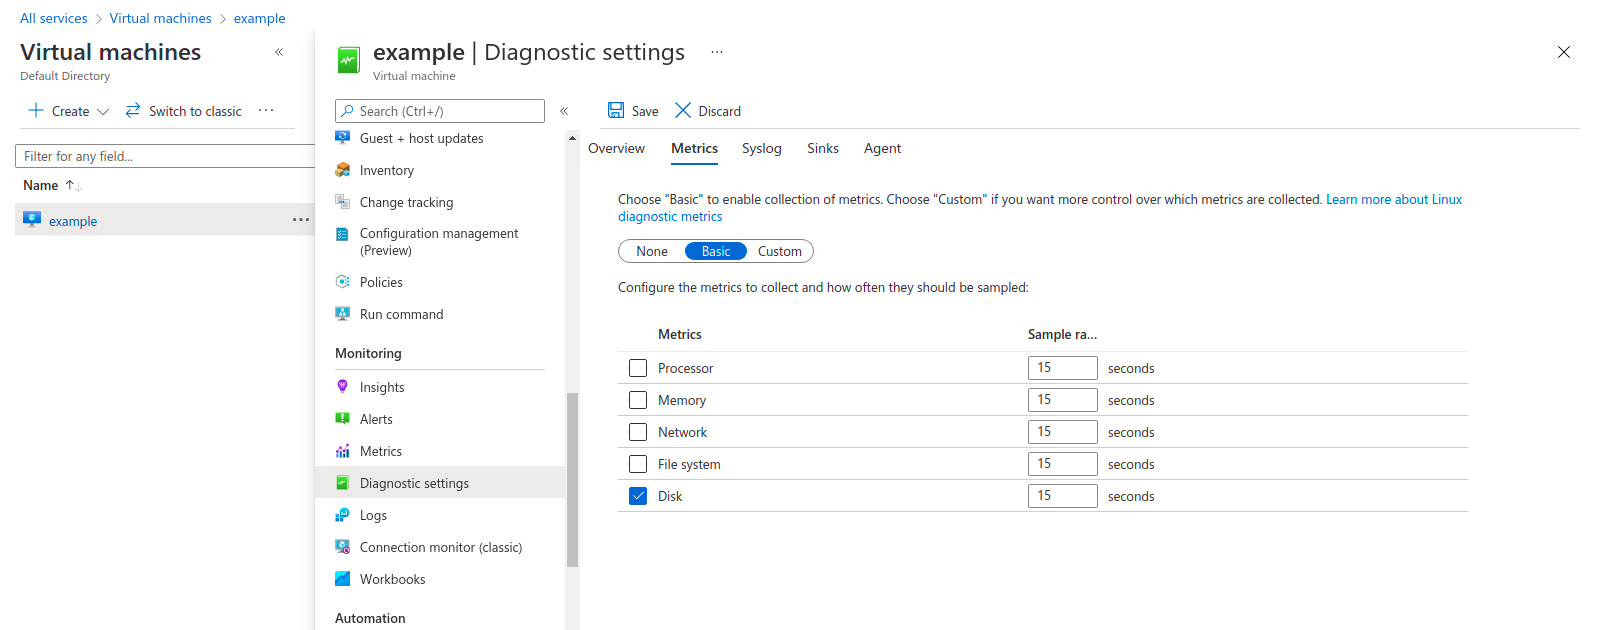Switch to the Metrics tab

point(694,148)
